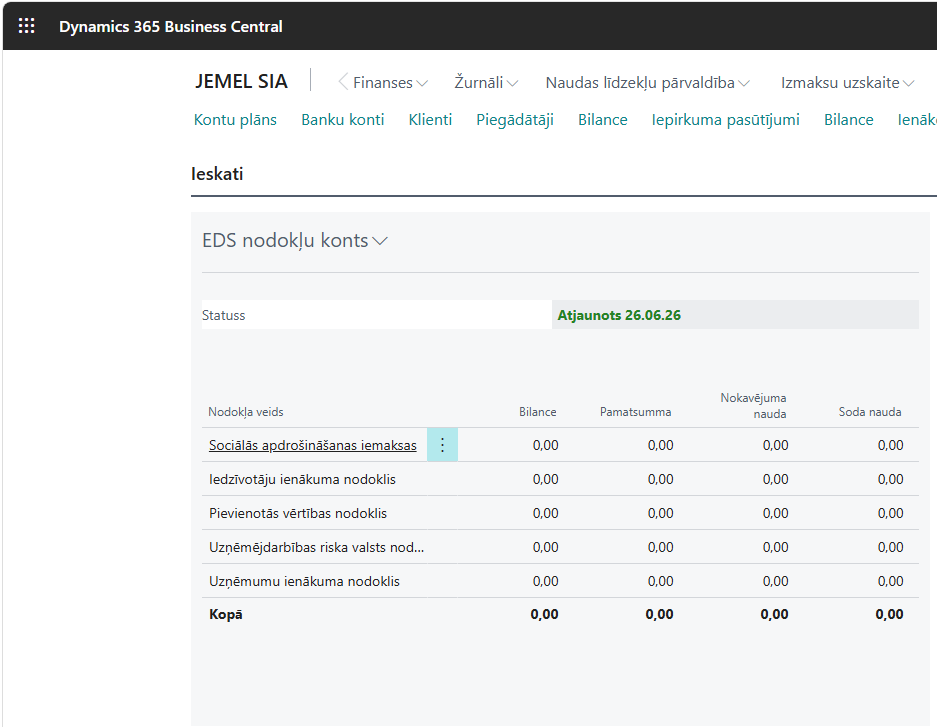Screen dimensions: 937x727
Task: Click Bilance value for Iedzīvotāju ienākuma nodoklis
Action: pyautogui.click(x=545, y=479)
